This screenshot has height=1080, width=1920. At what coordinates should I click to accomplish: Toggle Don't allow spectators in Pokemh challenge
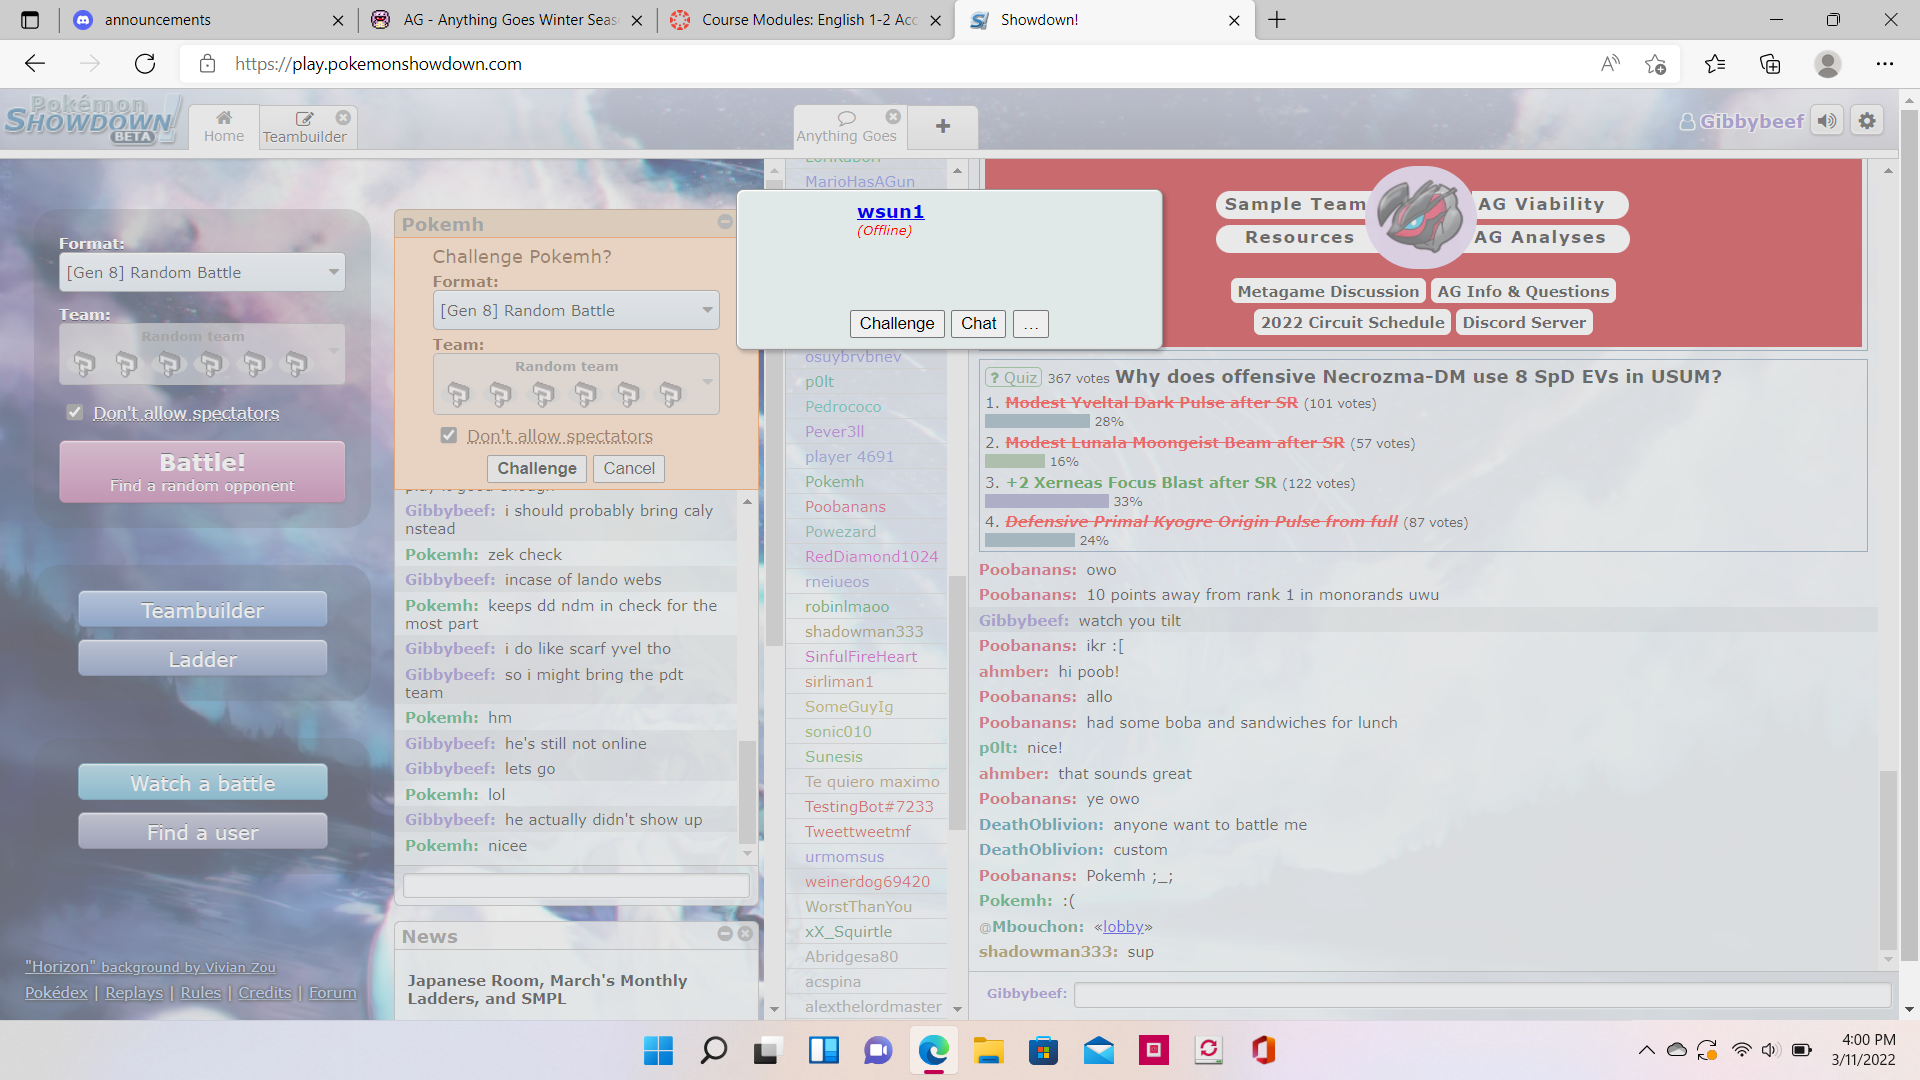coord(449,435)
